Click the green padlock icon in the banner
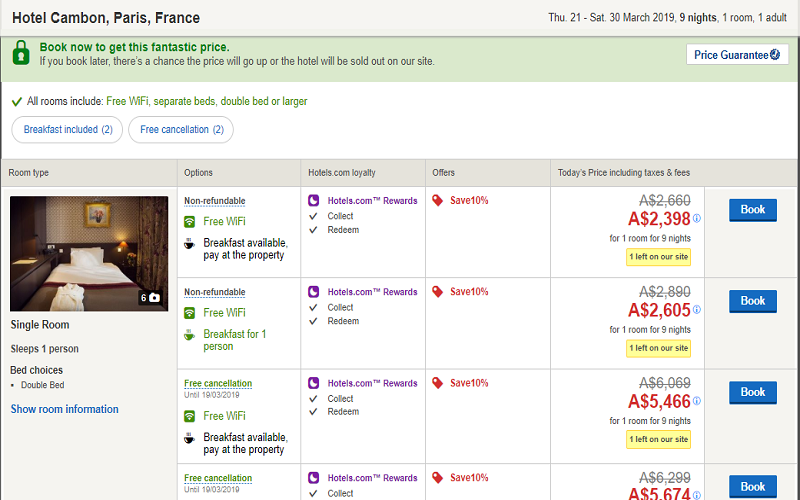This screenshot has width=800, height=500. click(x=21, y=53)
